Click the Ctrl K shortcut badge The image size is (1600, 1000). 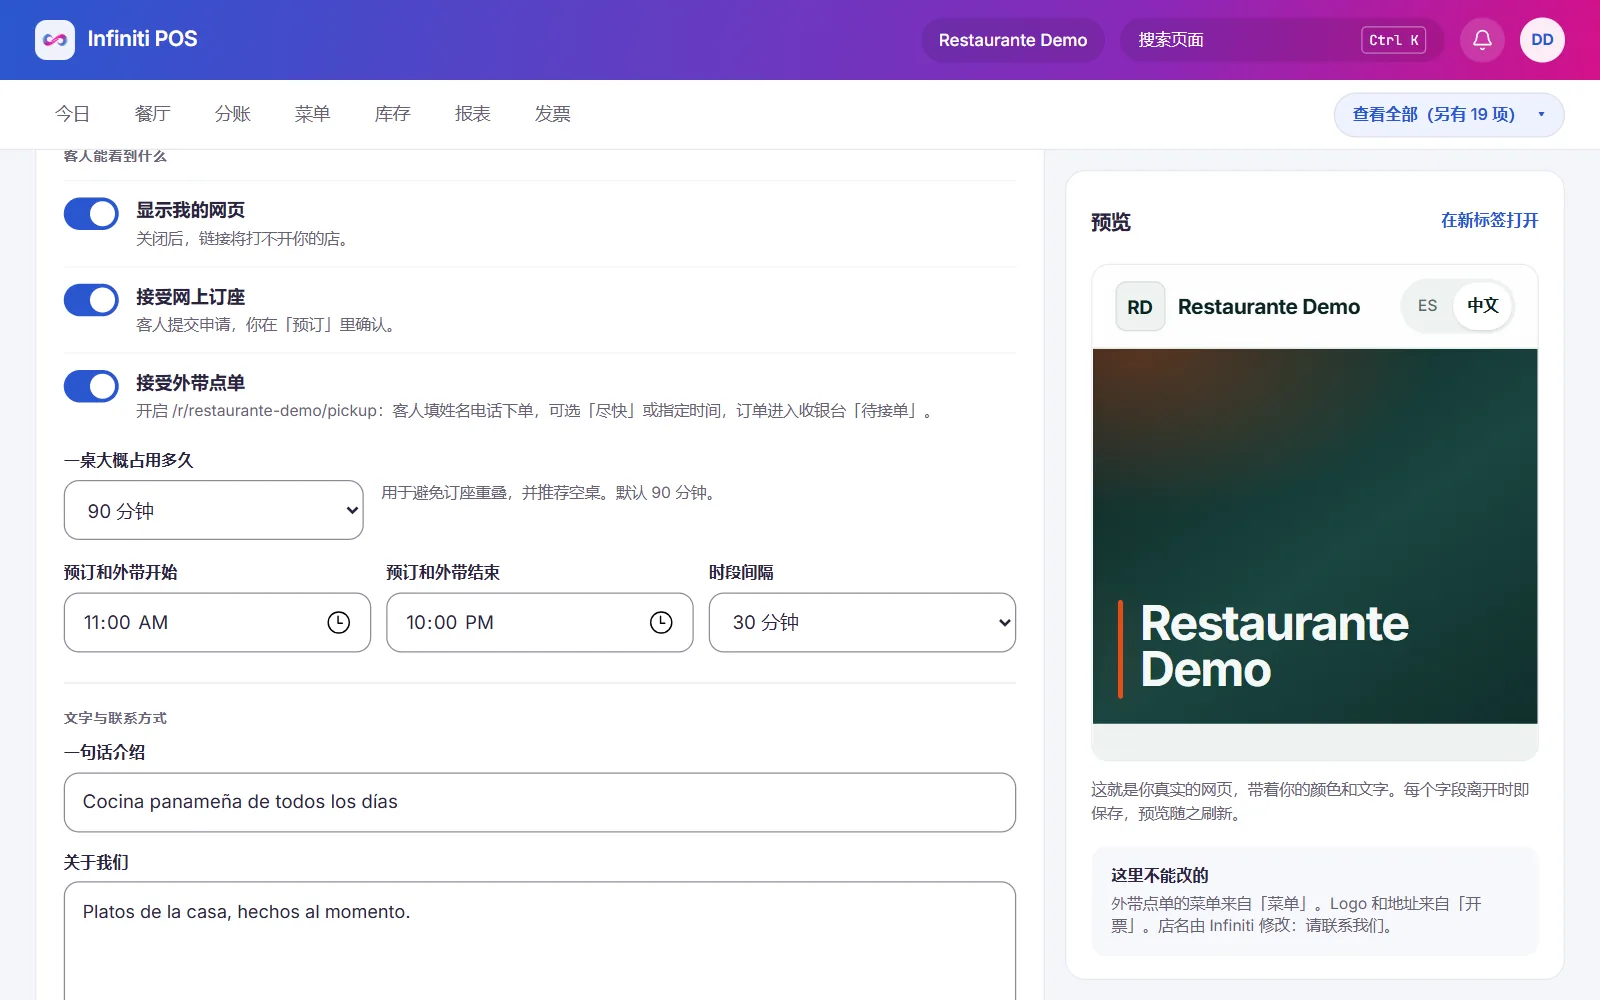click(x=1393, y=40)
